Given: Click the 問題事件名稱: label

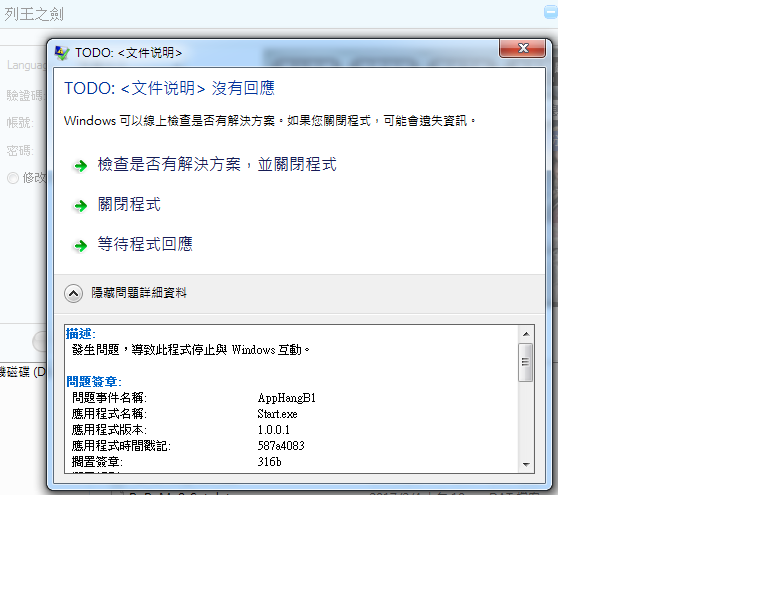Looking at the screenshot, I should [x=109, y=398].
